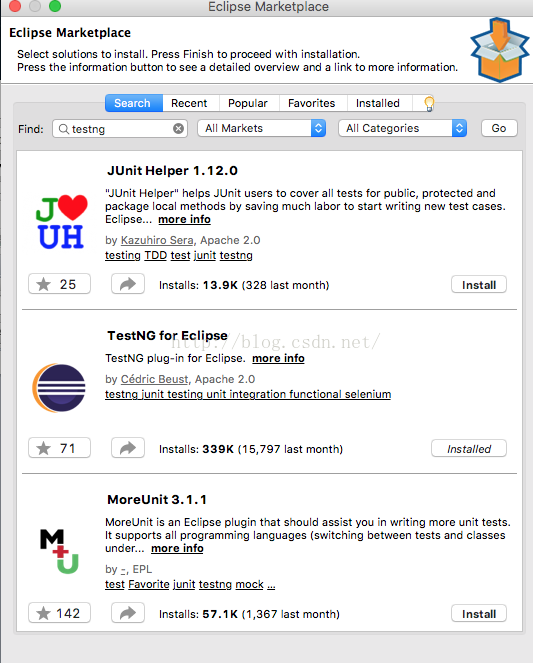This screenshot has width=533, height=663.
Task: Share TestNG for Eclipse with the arrow icon
Action: pos(128,448)
